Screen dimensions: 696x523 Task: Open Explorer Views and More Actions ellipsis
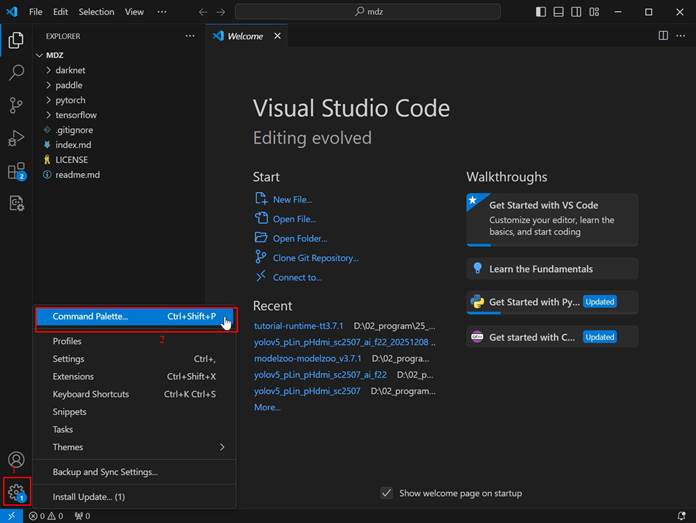[190, 36]
